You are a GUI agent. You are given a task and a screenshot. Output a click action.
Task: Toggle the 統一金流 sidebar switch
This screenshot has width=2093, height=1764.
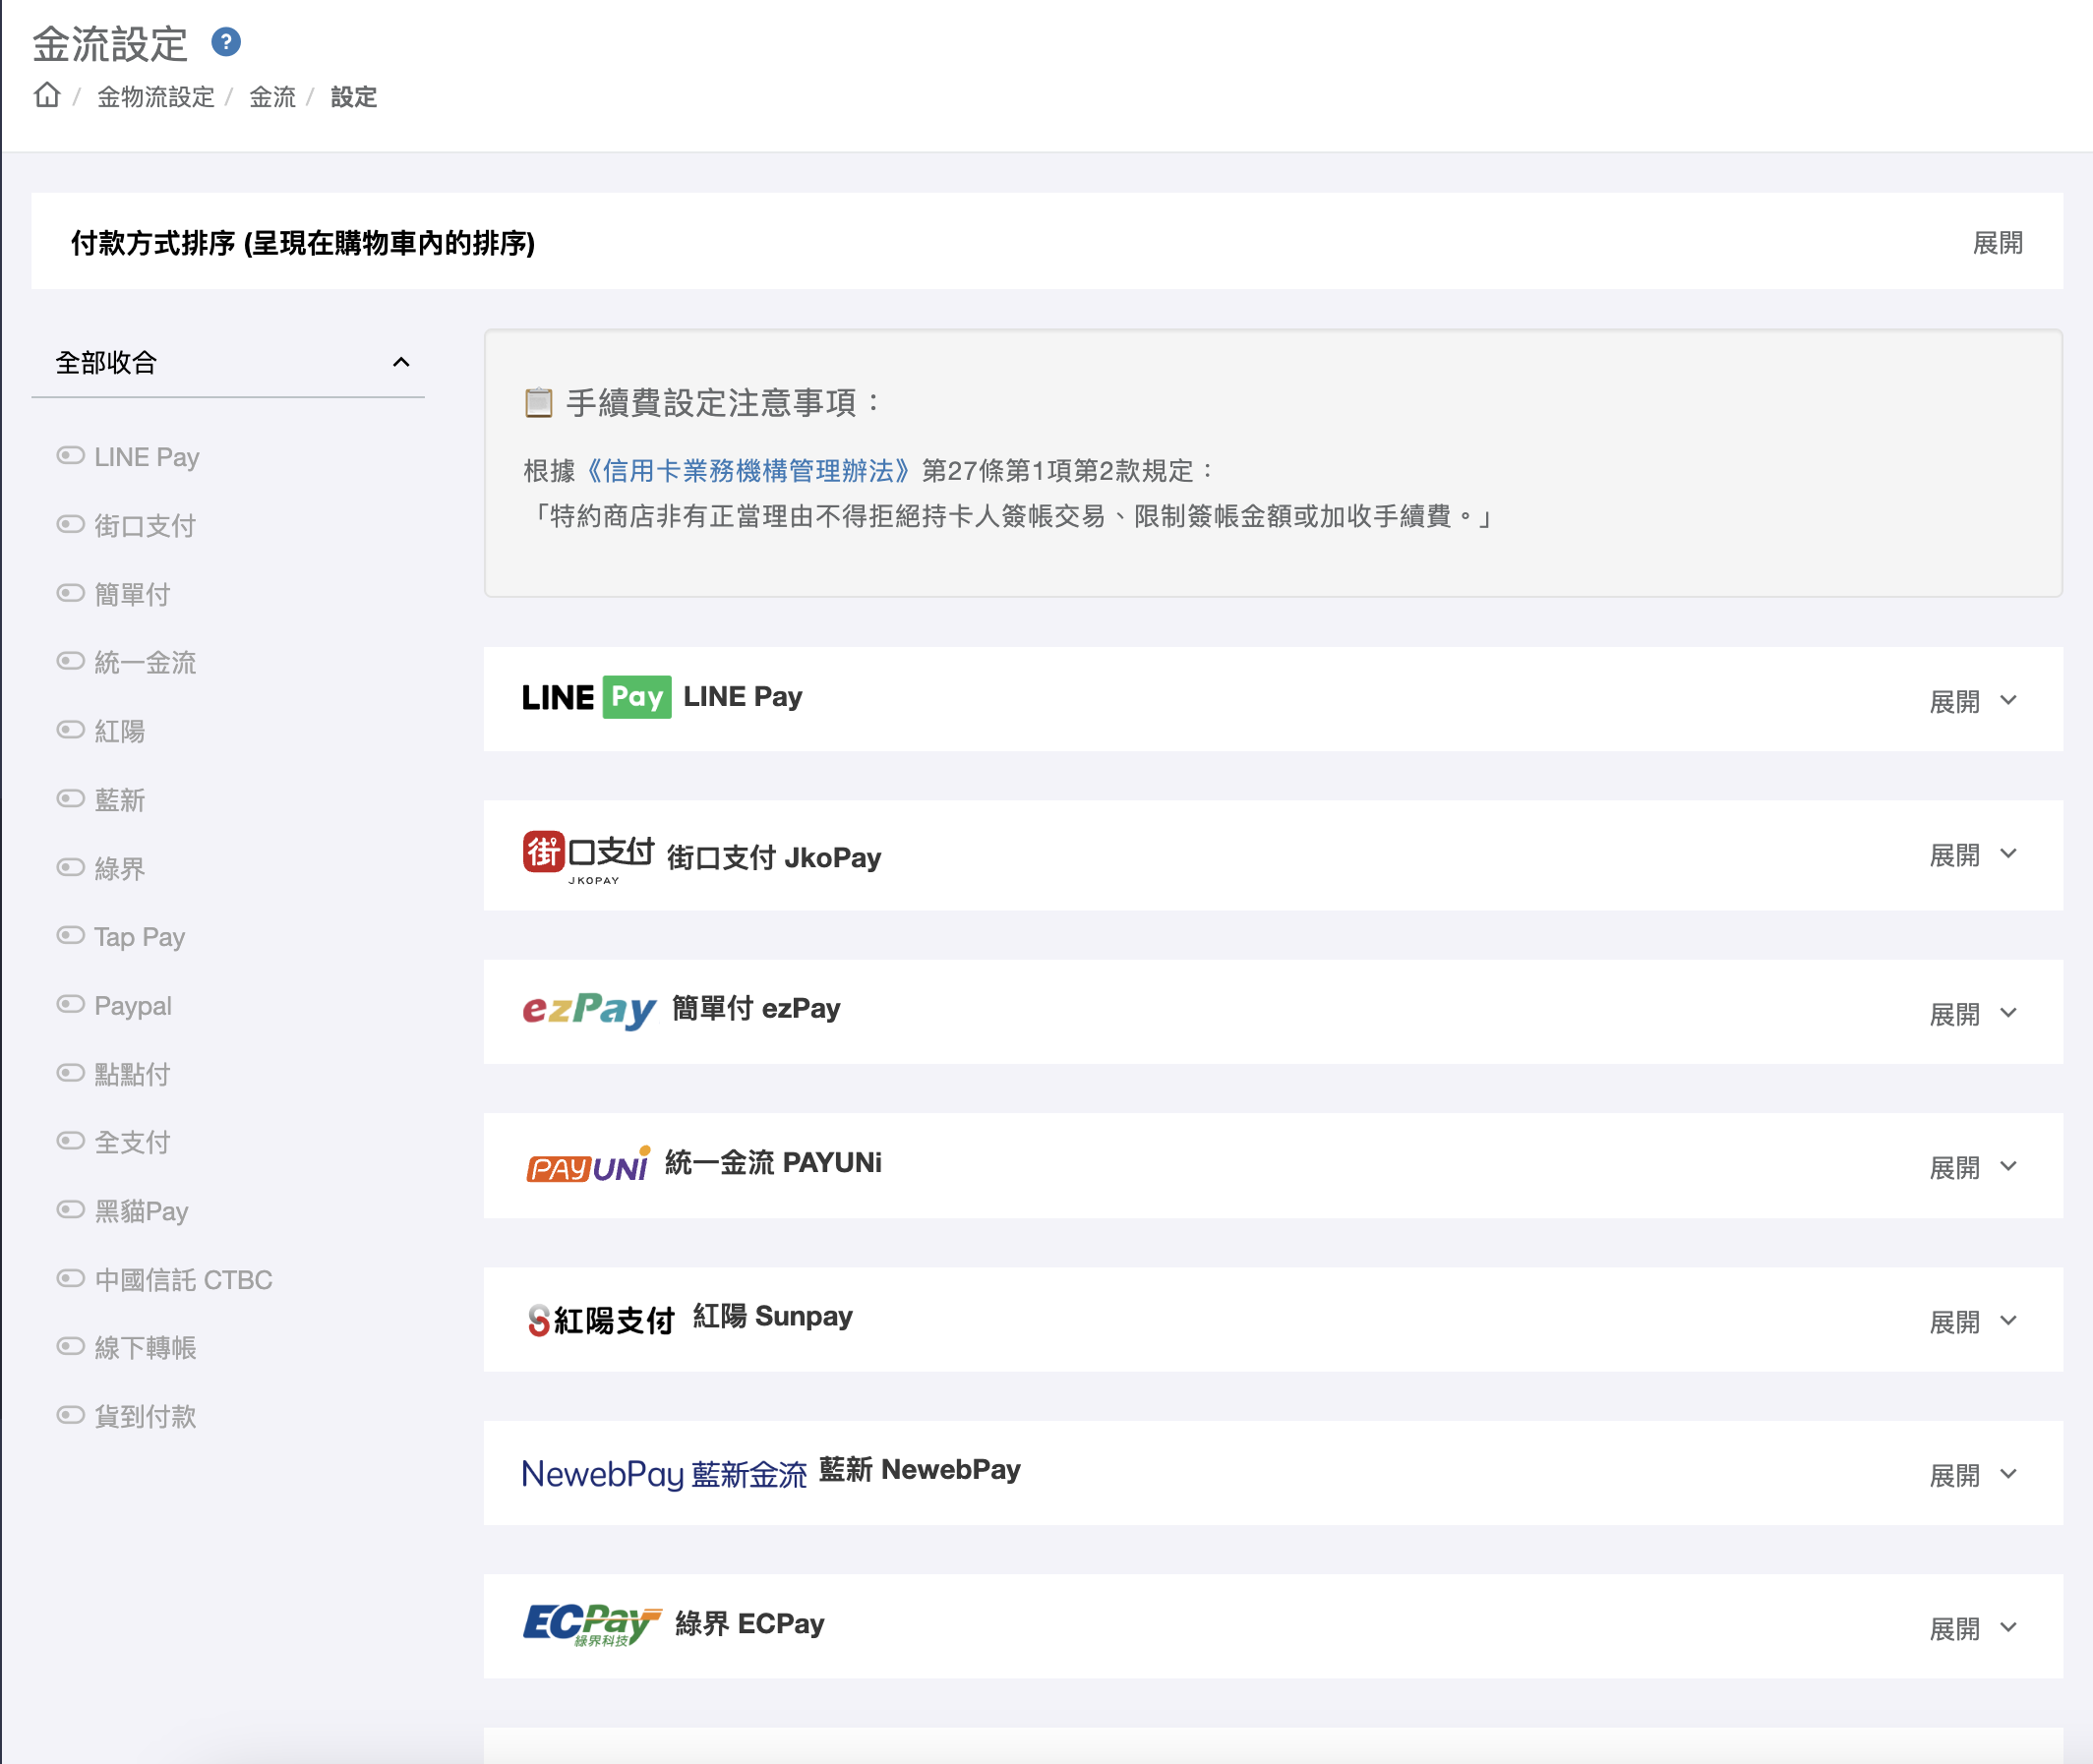70,661
